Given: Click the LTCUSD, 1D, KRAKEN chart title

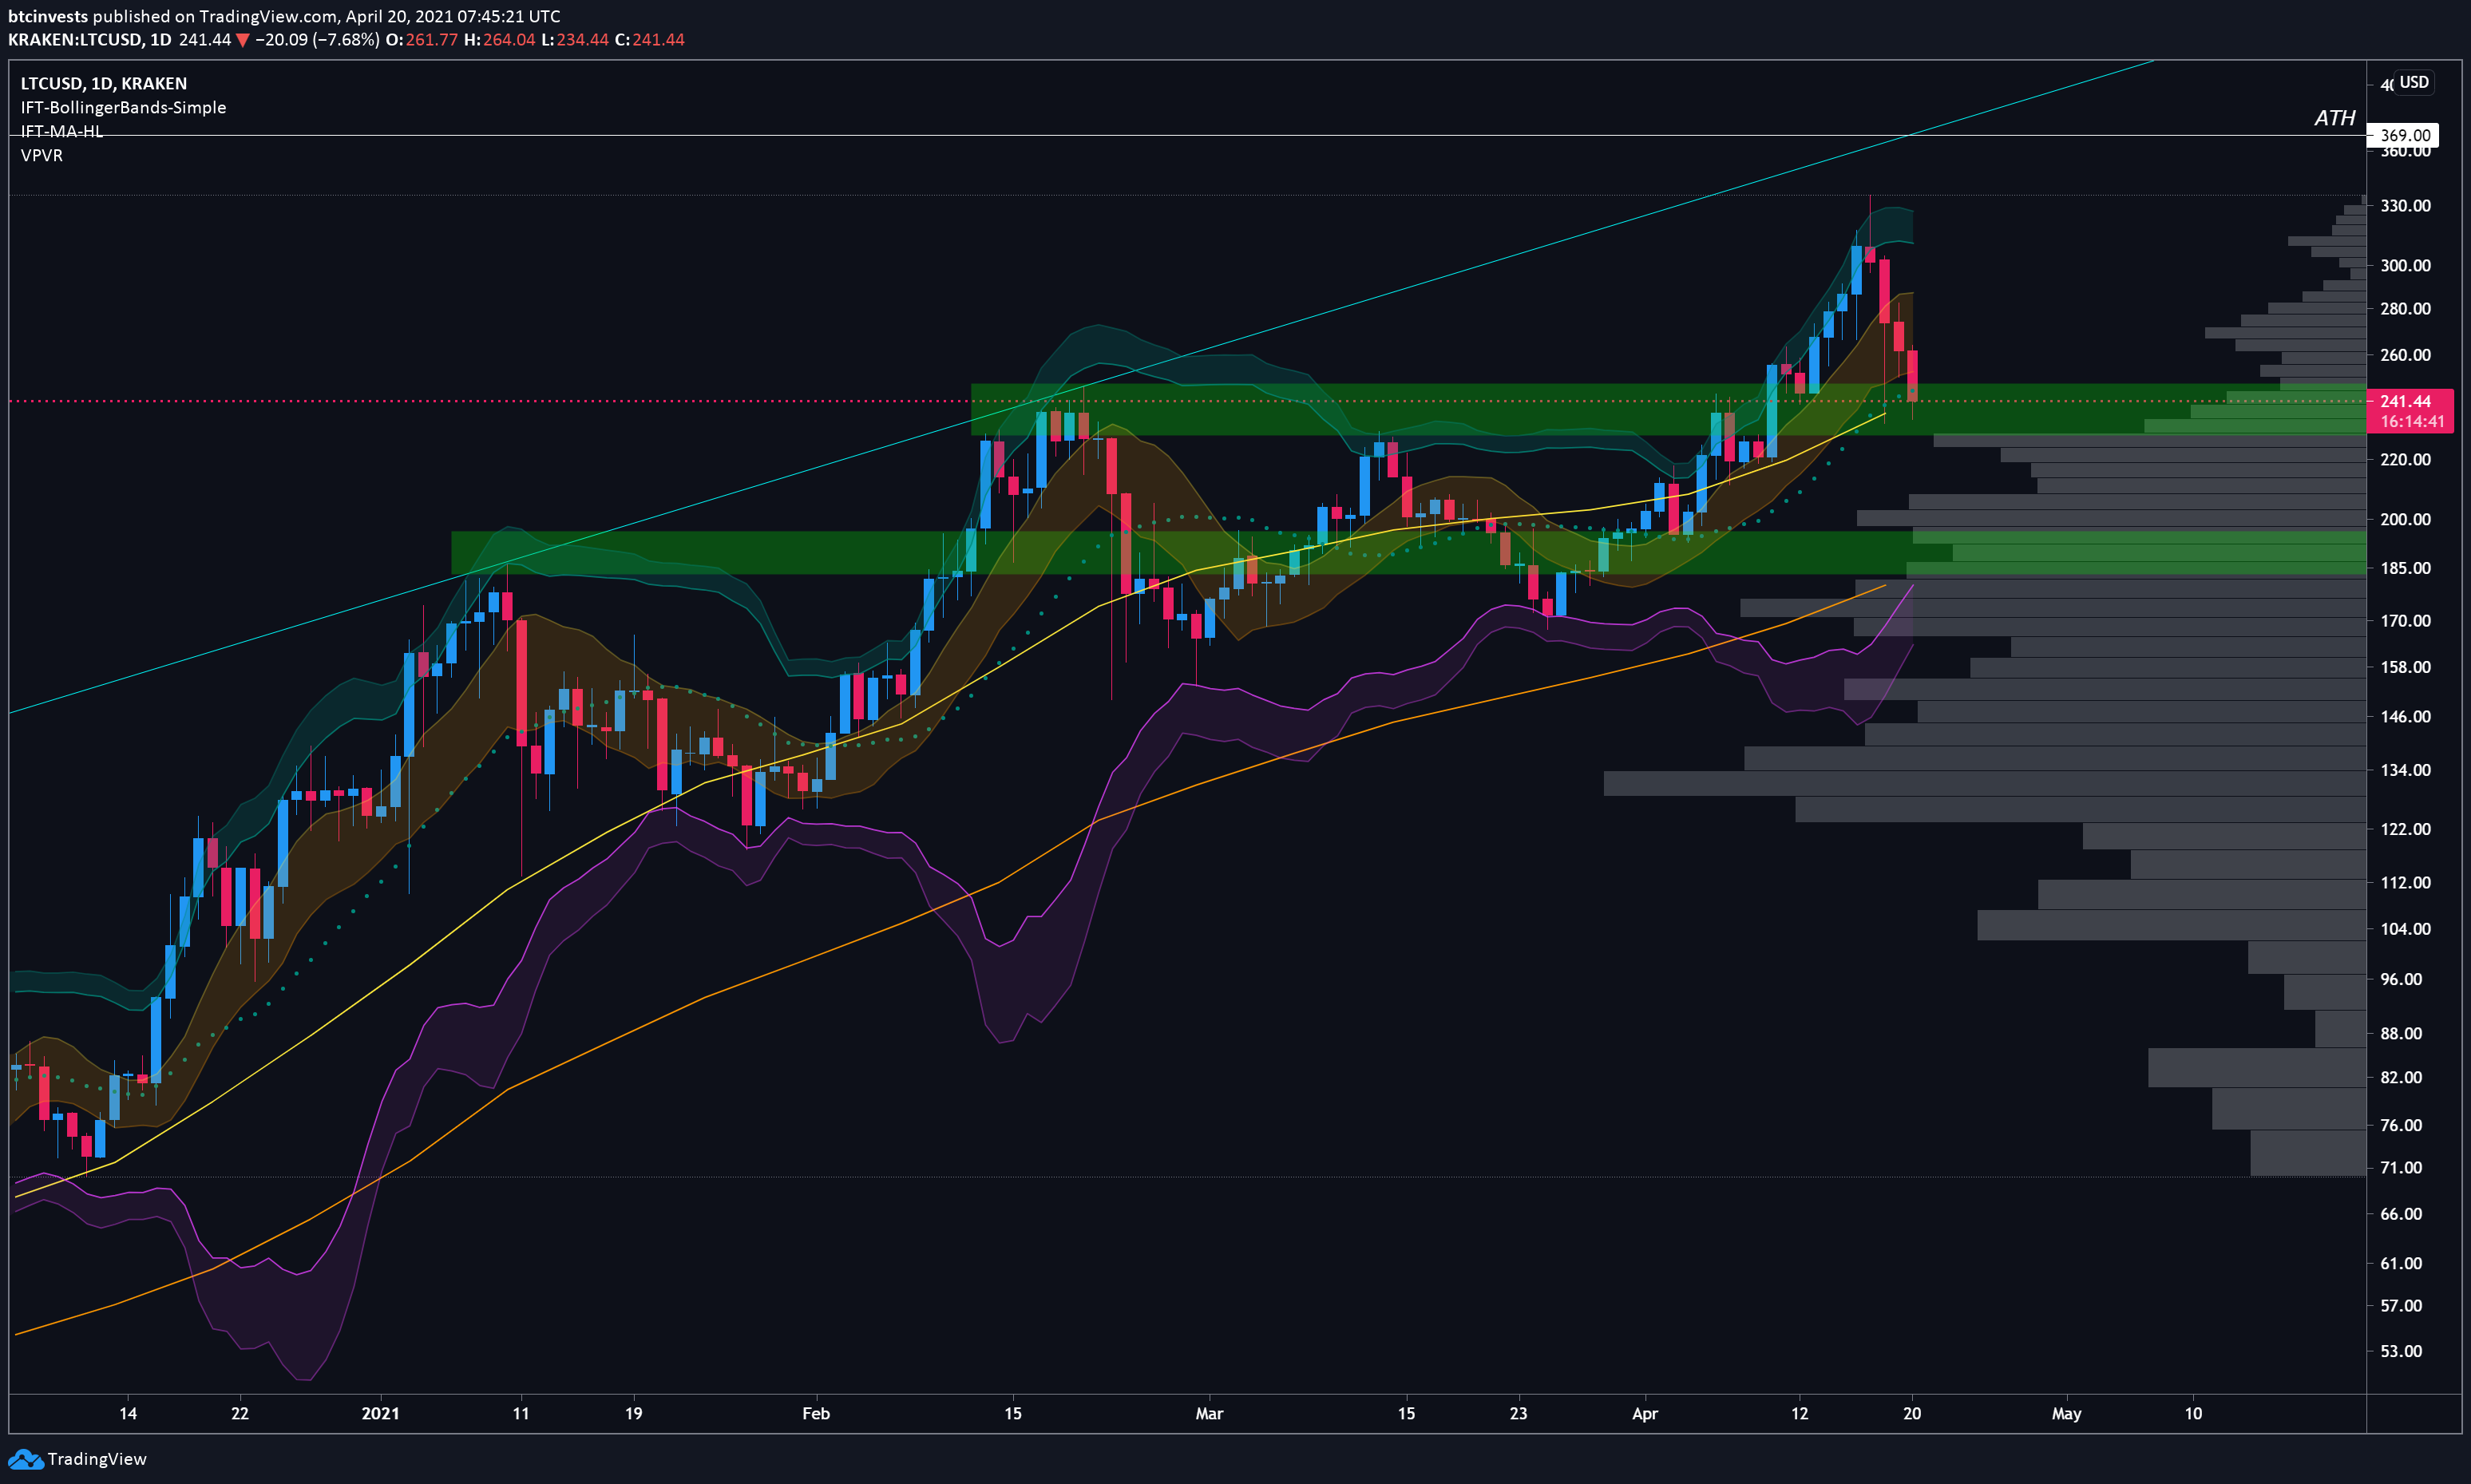Looking at the screenshot, I should pos(104,83).
